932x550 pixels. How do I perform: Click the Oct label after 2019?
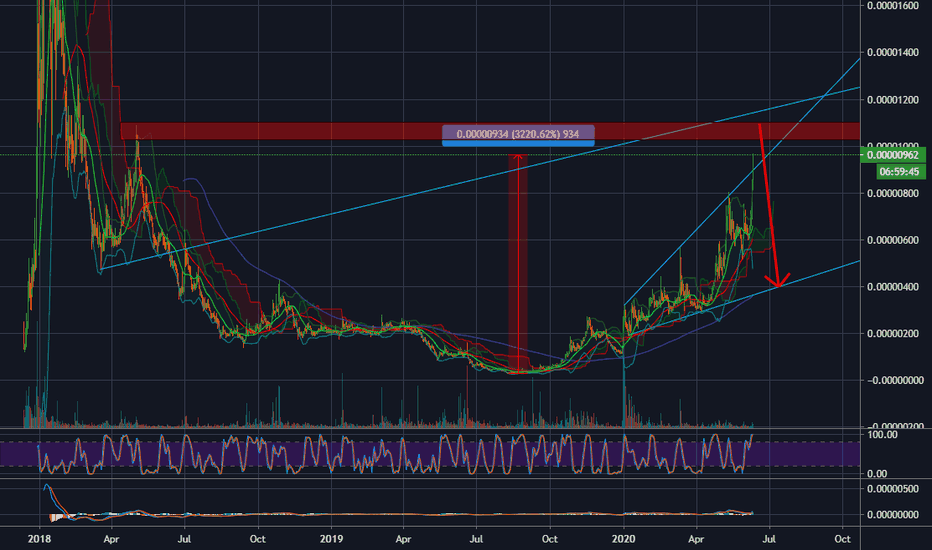pos(550,539)
